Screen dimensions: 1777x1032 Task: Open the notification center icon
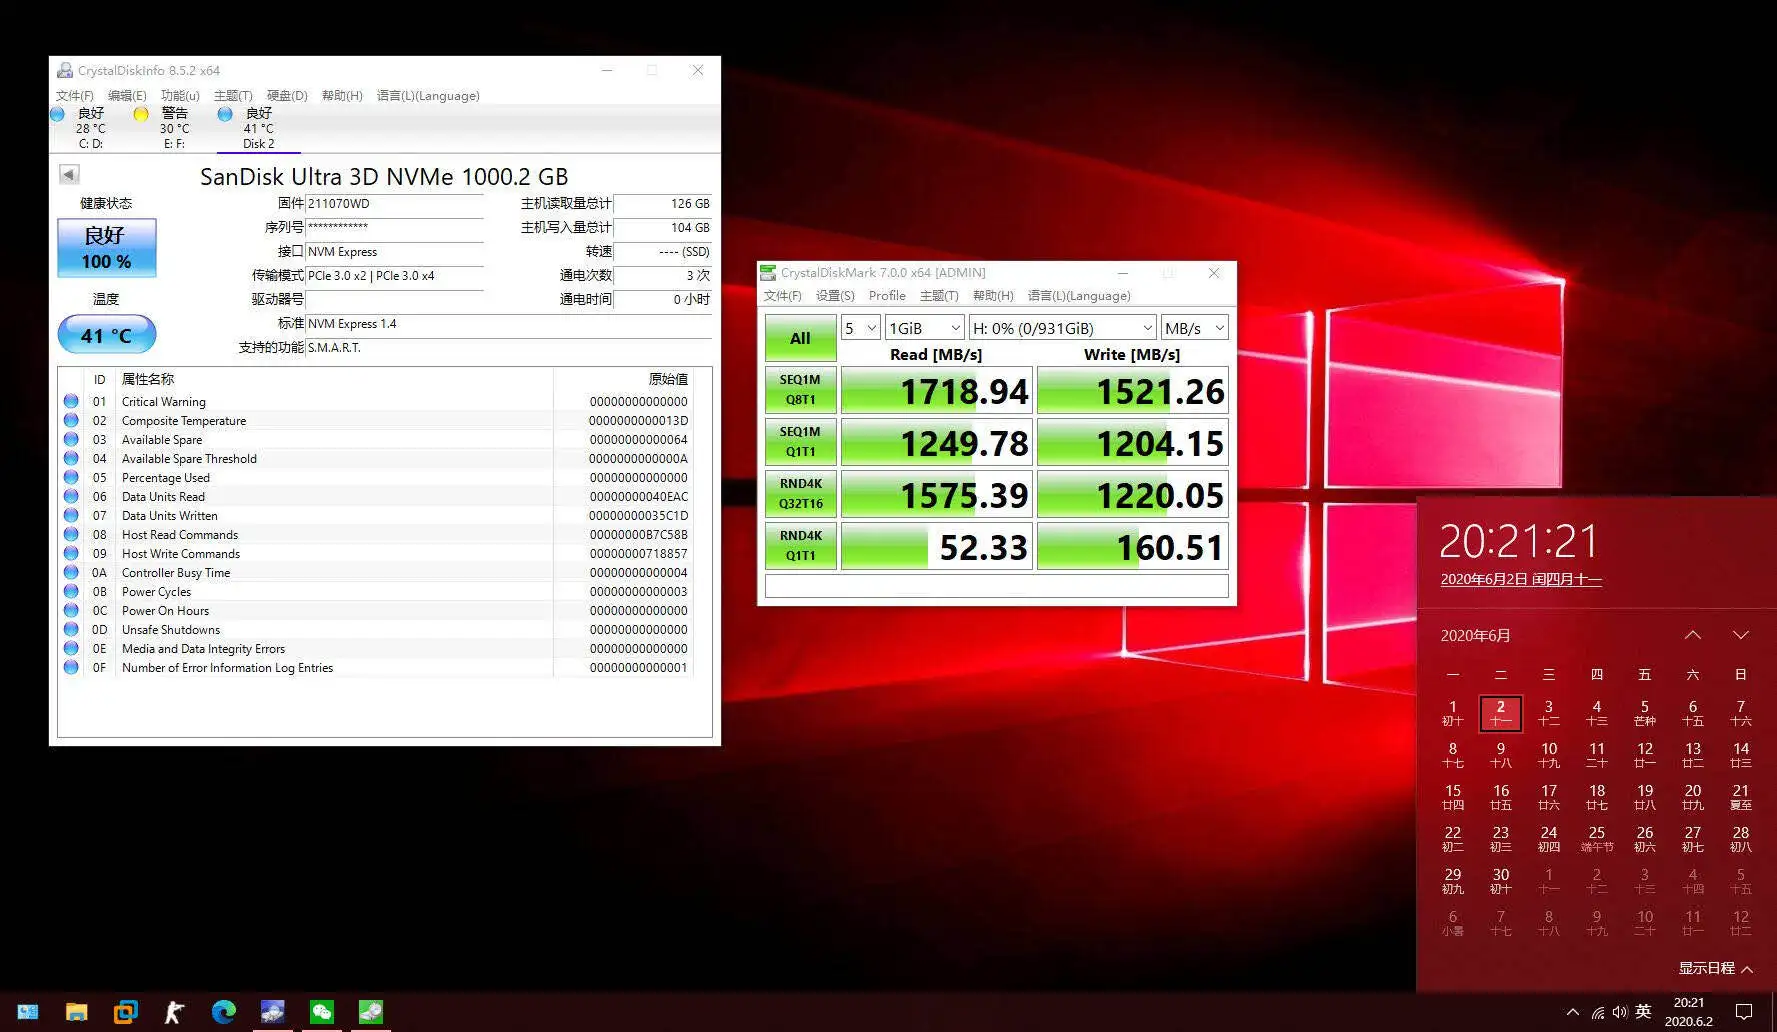point(1744,1012)
